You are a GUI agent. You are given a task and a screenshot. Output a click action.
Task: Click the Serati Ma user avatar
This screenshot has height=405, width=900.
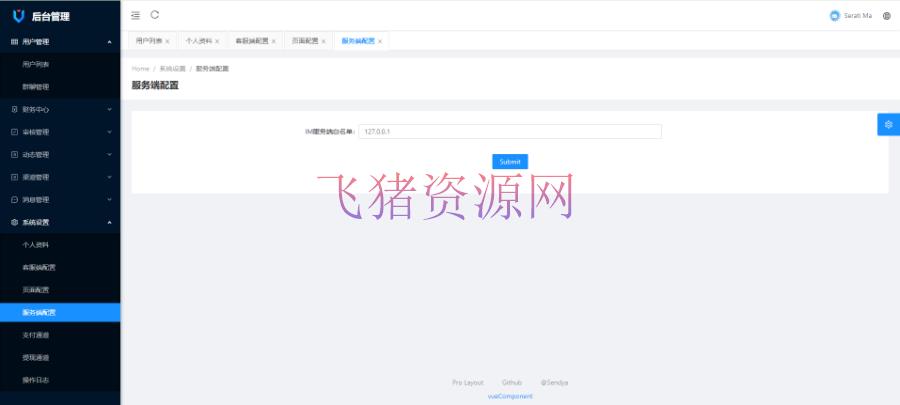835,16
